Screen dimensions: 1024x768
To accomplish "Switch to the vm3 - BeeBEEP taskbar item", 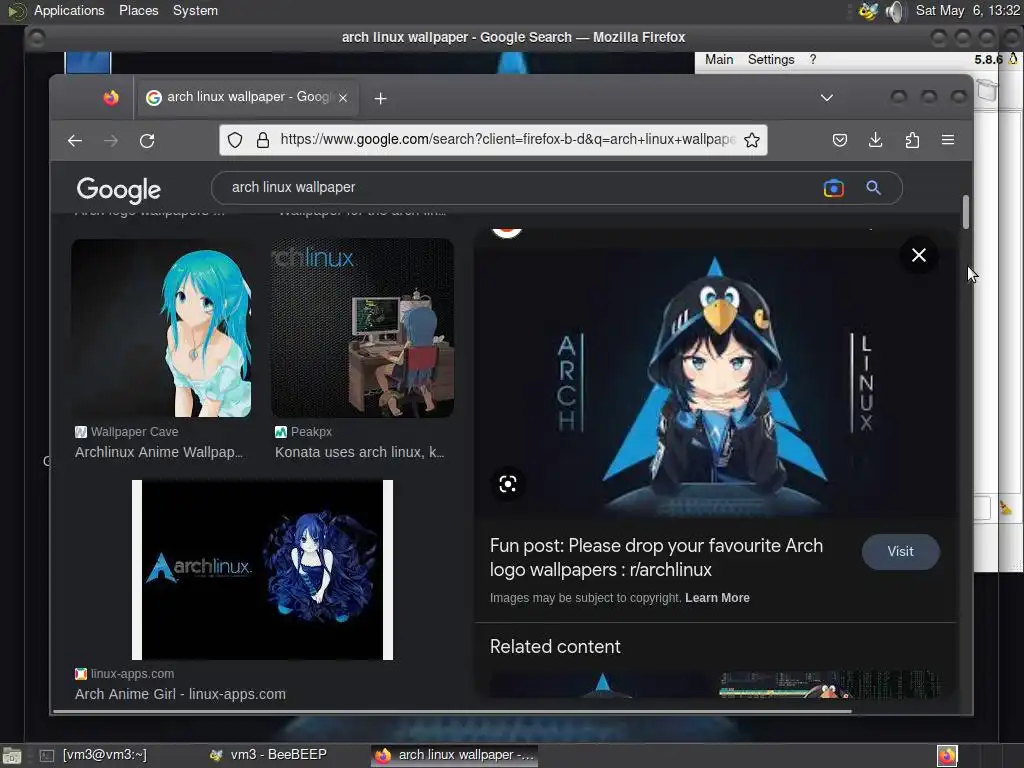I will click(268, 755).
